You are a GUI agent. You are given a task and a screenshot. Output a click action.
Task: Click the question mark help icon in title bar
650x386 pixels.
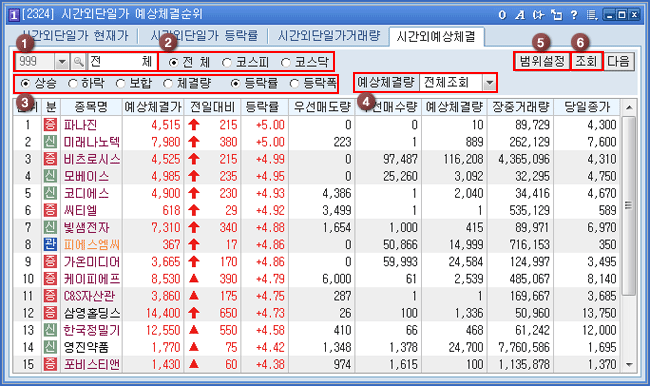[574, 15]
